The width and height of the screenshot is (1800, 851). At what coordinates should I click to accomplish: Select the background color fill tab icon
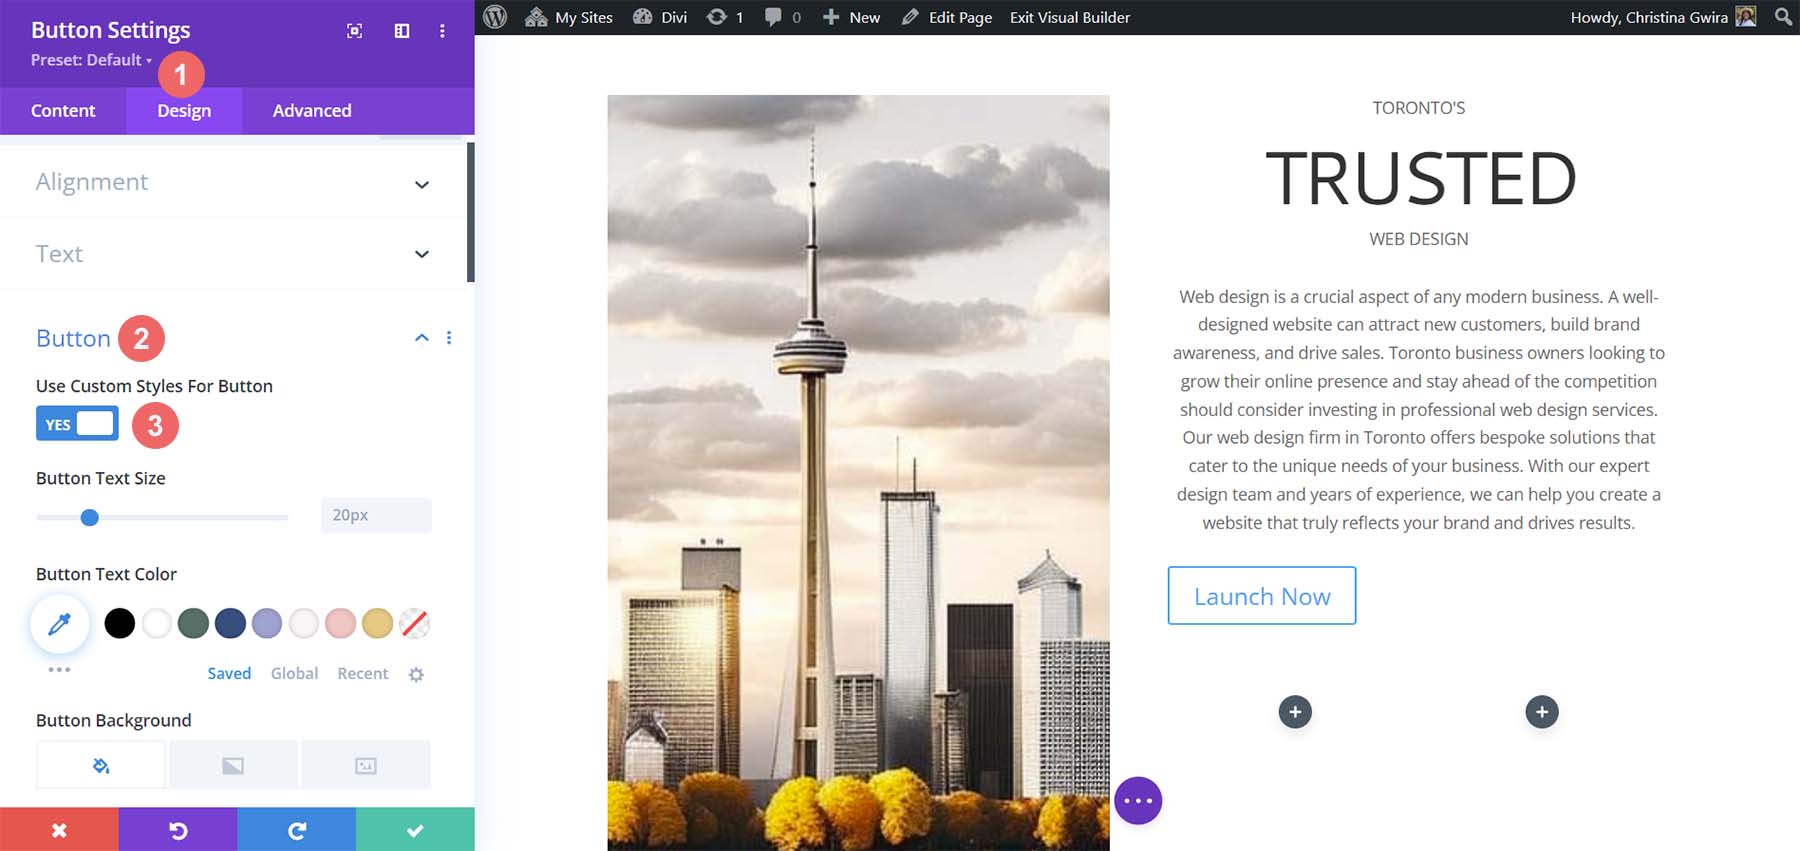point(101,766)
